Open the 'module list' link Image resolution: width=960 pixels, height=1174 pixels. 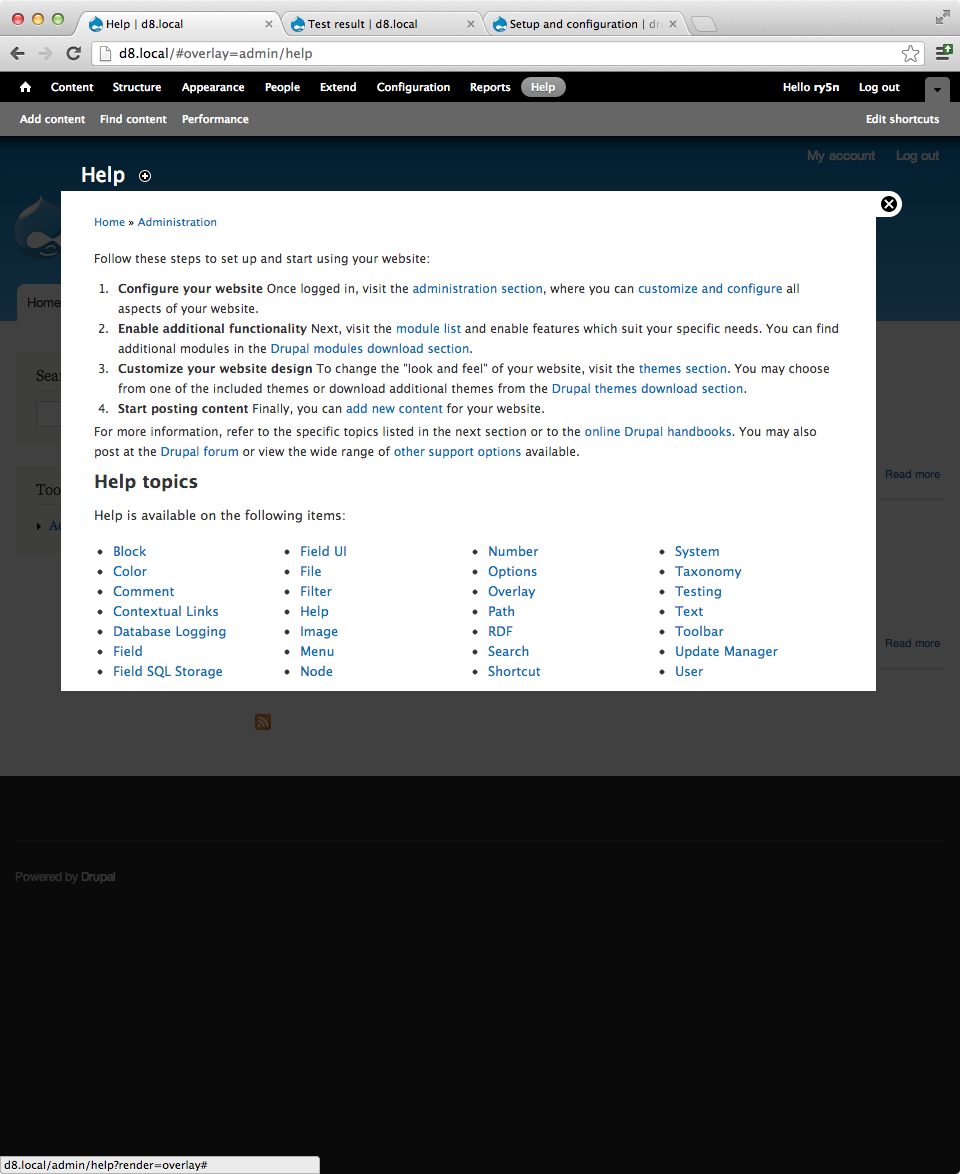pyautogui.click(x=428, y=329)
